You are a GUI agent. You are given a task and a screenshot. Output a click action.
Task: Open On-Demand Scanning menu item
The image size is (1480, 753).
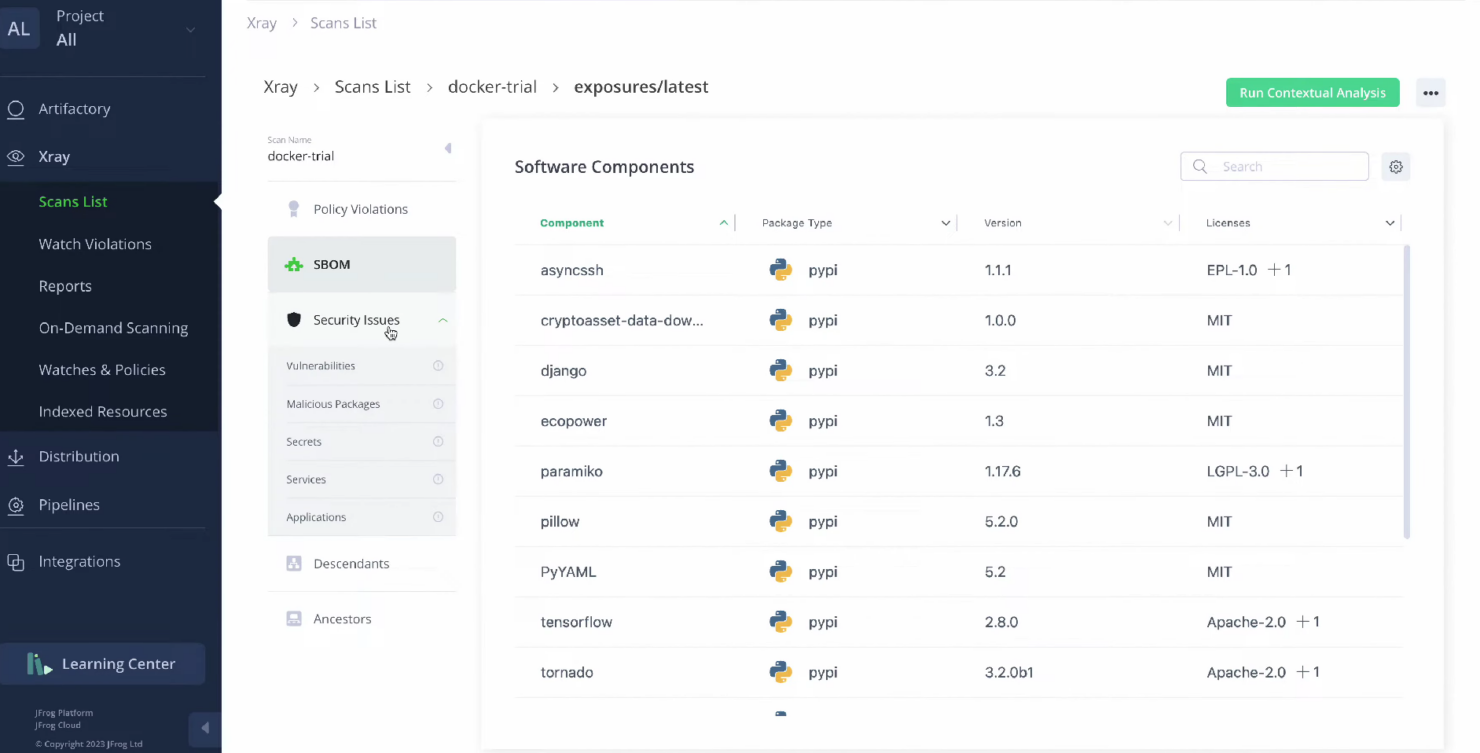(x=113, y=328)
